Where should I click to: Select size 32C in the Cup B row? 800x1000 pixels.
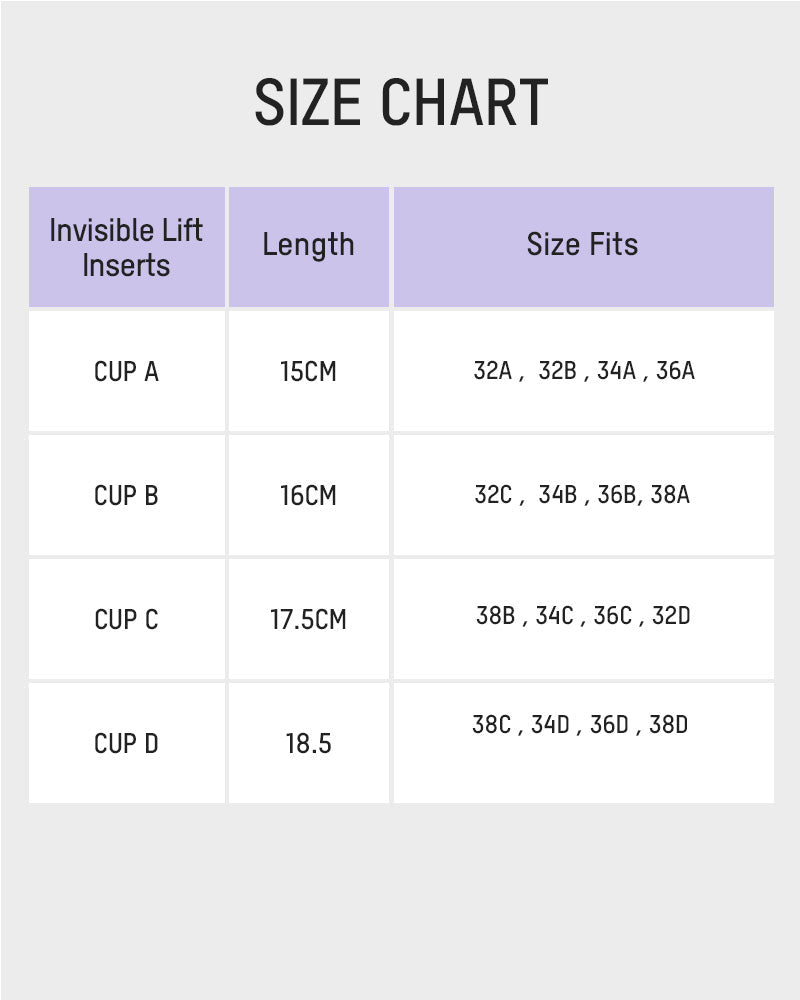click(x=493, y=495)
